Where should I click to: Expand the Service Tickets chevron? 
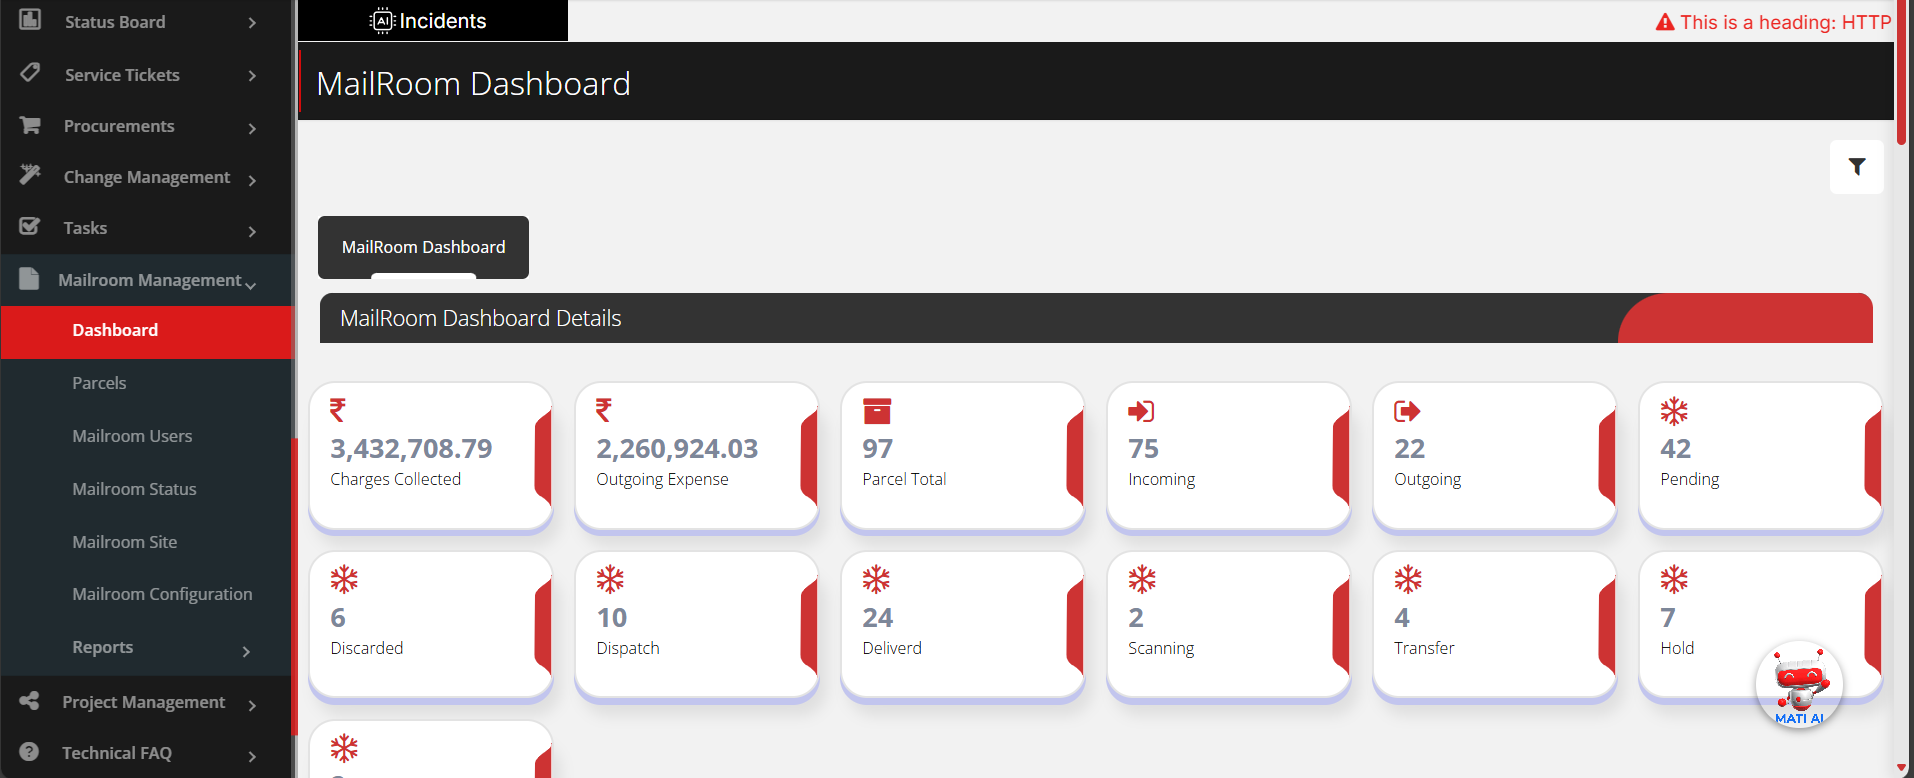pyautogui.click(x=252, y=76)
